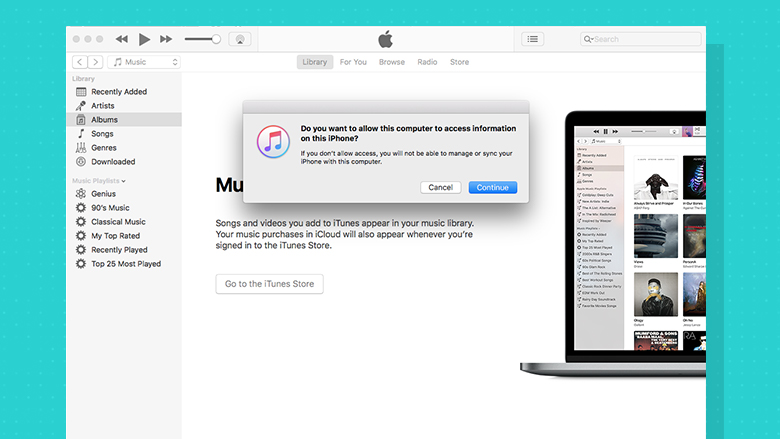Screen dimensions: 780x439
Task: Click the 90's Music gear icon
Action: point(81,207)
